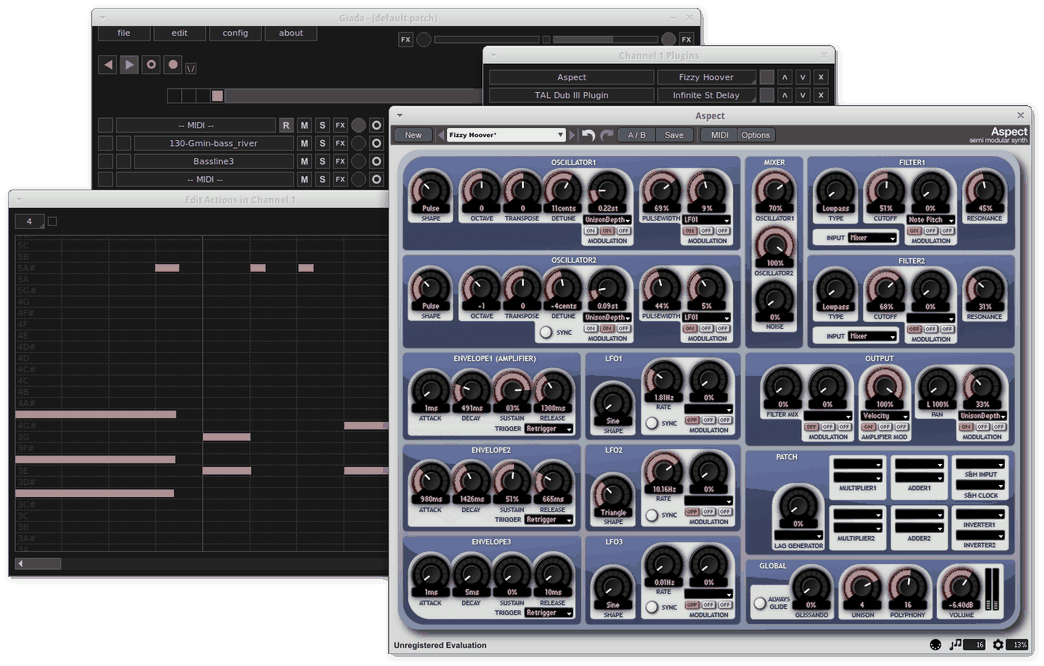Screen dimensions: 1044x666
Task: Click the grid value field showing 4 in Edit Actions
Action: click(x=29, y=221)
